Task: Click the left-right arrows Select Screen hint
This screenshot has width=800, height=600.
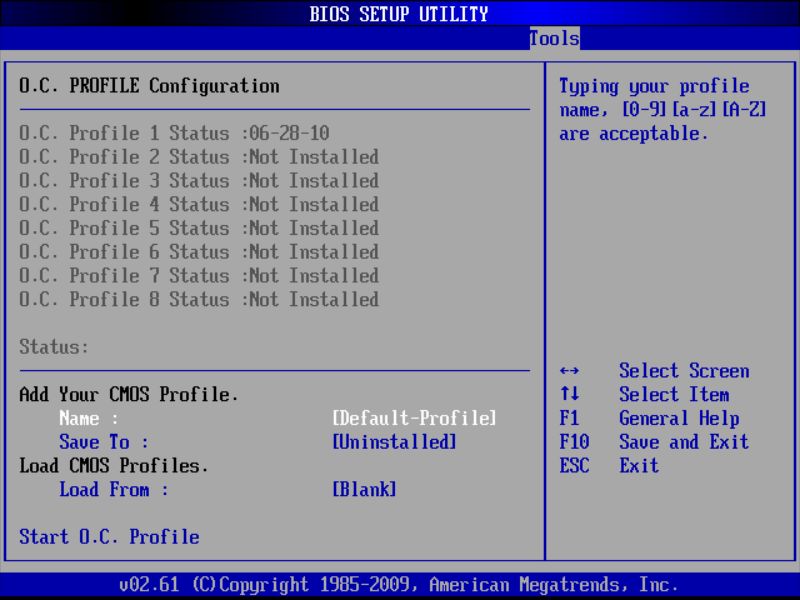Action: (x=654, y=371)
